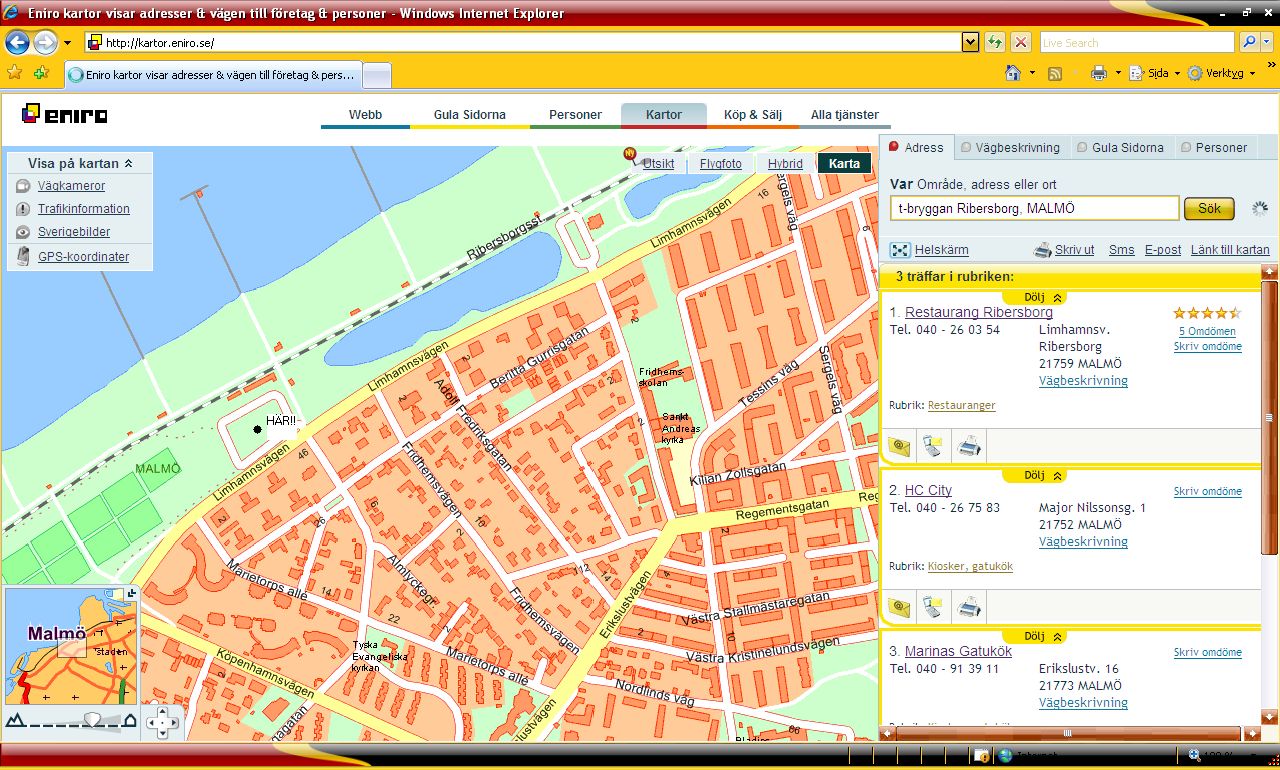Click the browser toolbar printer icon
This screenshot has width=1280, height=770.
coord(1099,73)
